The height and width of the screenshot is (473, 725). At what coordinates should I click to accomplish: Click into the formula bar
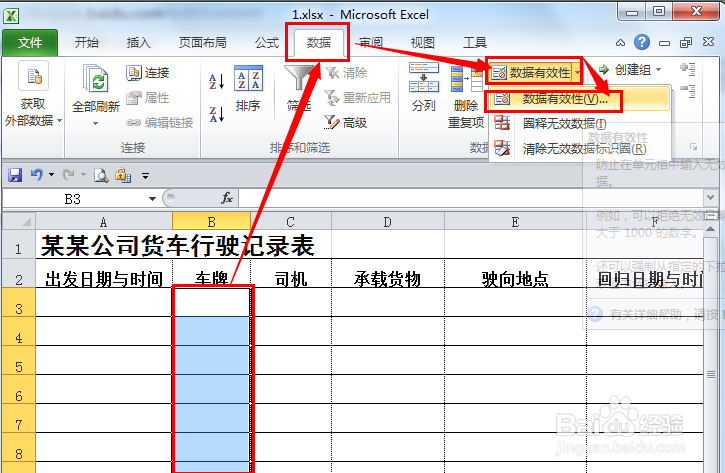(x=472, y=198)
